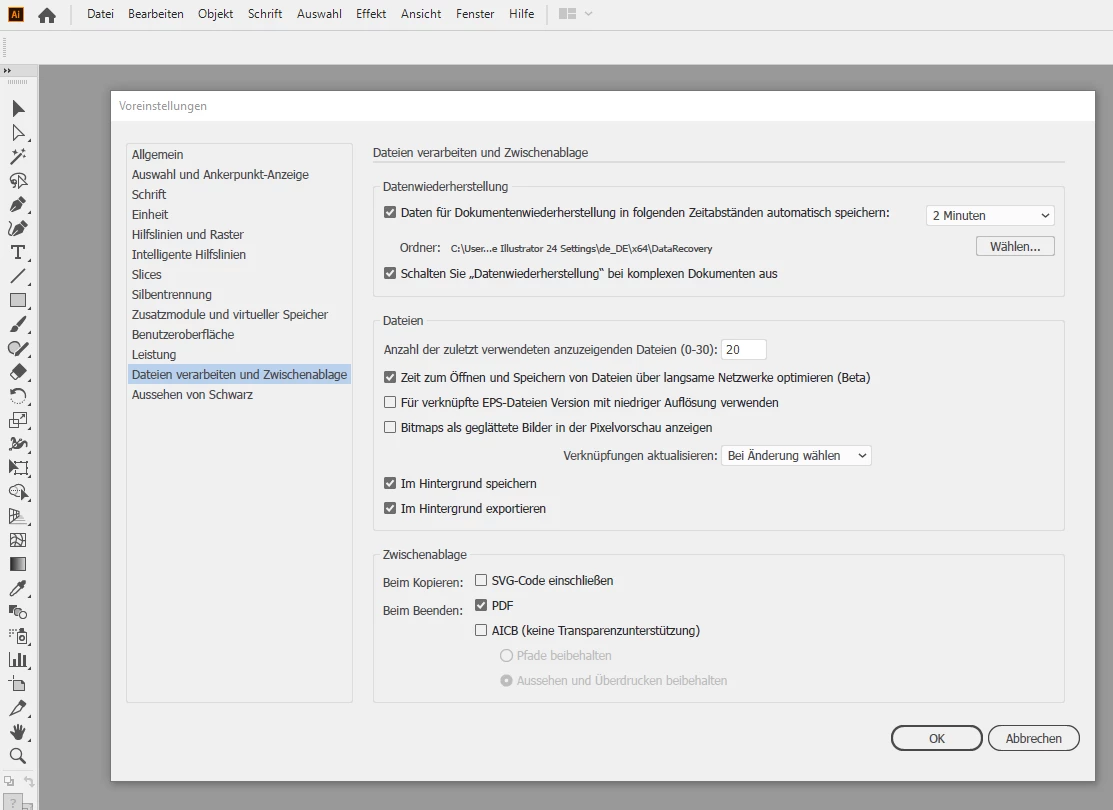Click Wählen... to choose recovery folder

tap(1015, 246)
